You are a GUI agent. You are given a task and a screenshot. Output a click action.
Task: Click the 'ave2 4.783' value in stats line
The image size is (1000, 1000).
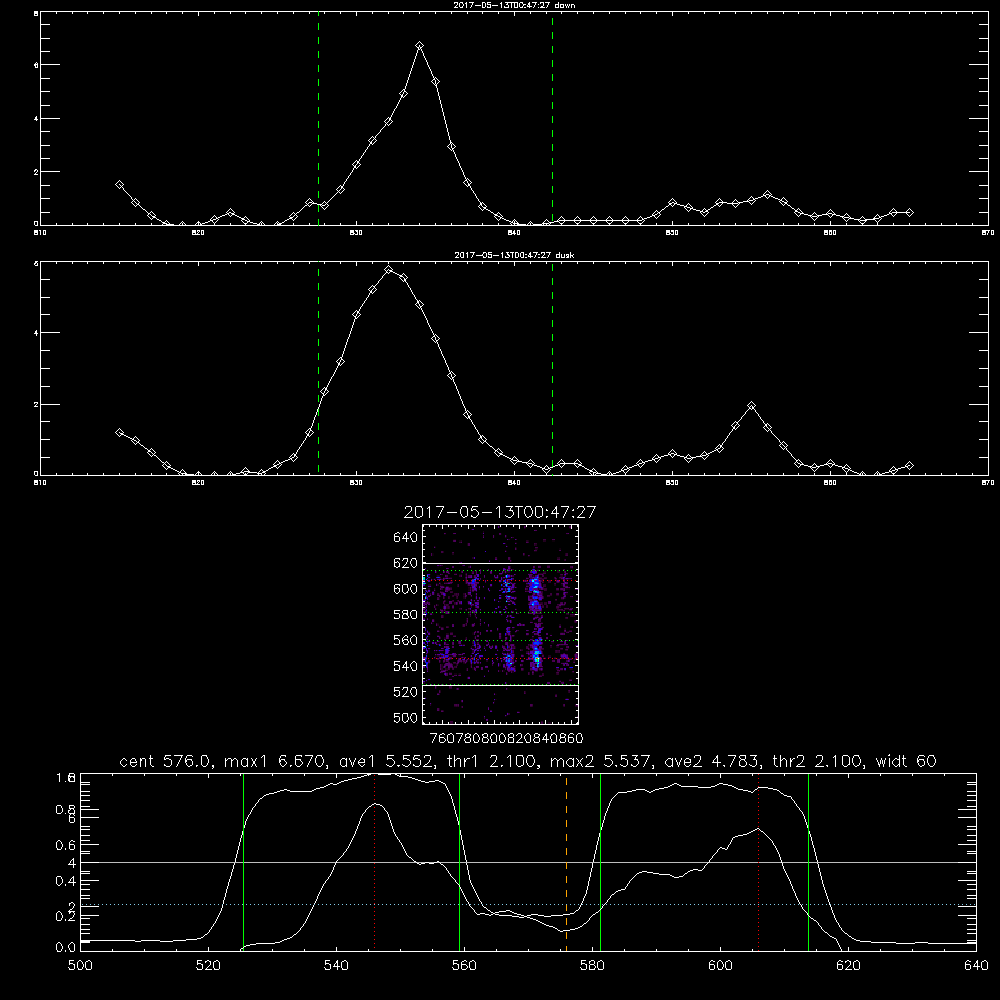[712, 761]
